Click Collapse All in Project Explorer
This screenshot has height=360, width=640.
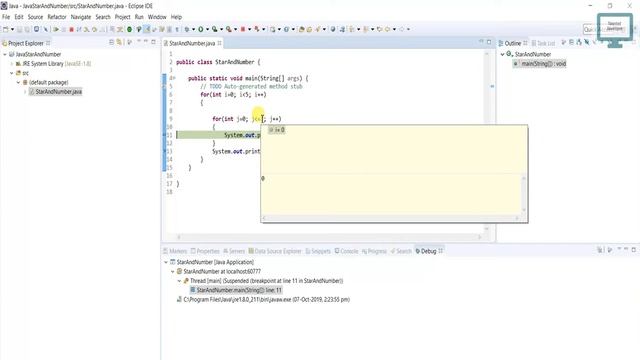[x=111, y=42]
